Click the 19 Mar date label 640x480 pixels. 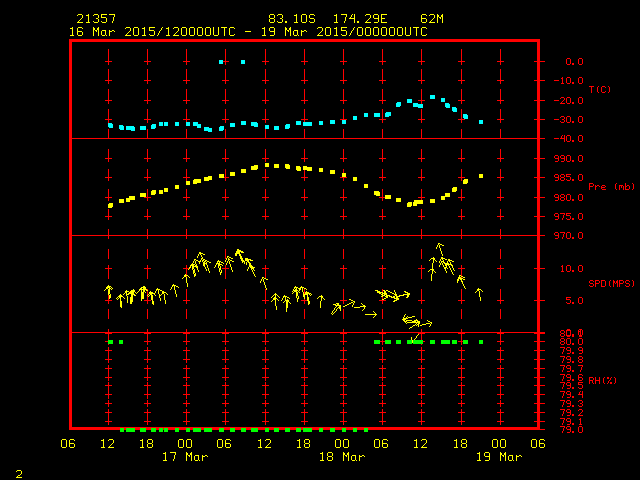tap(499, 457)
